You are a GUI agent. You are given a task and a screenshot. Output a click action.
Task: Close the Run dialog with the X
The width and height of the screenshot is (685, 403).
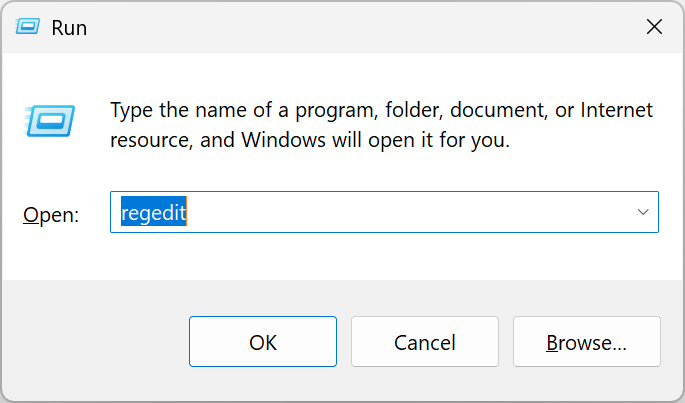[x=654, y=28]
